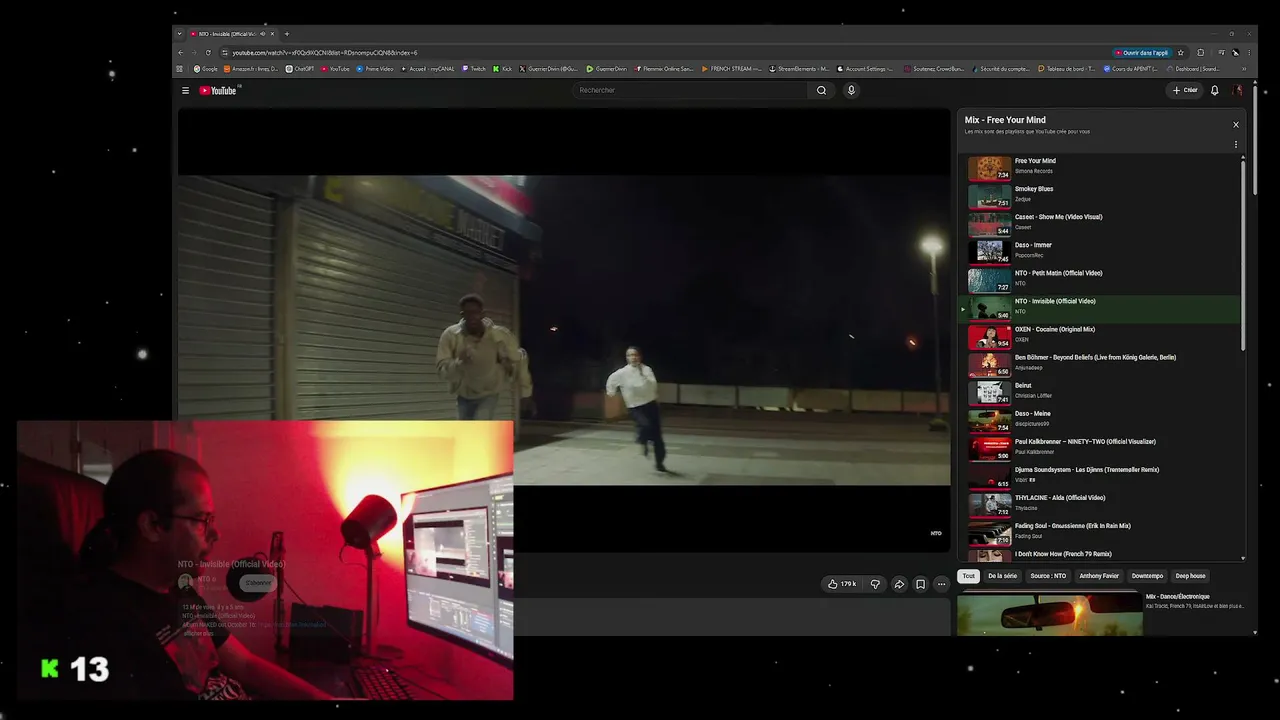The image size is (1280, 720).
Task: Go to YouTube home via logo
Action: 218,90
